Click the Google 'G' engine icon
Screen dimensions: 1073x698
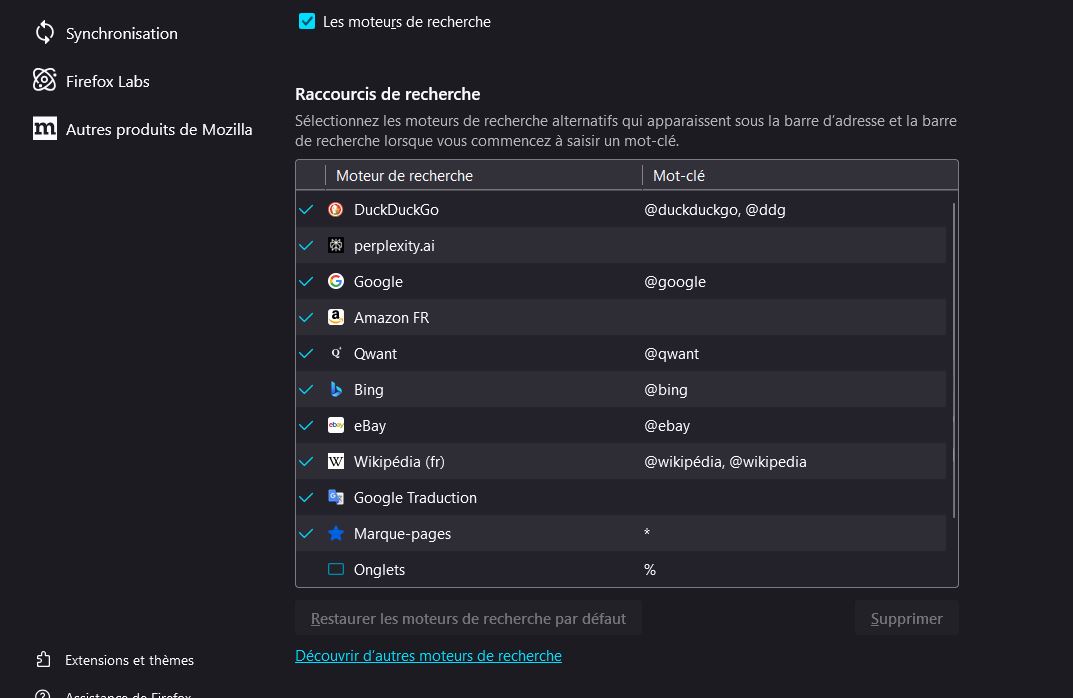[335, 281]
